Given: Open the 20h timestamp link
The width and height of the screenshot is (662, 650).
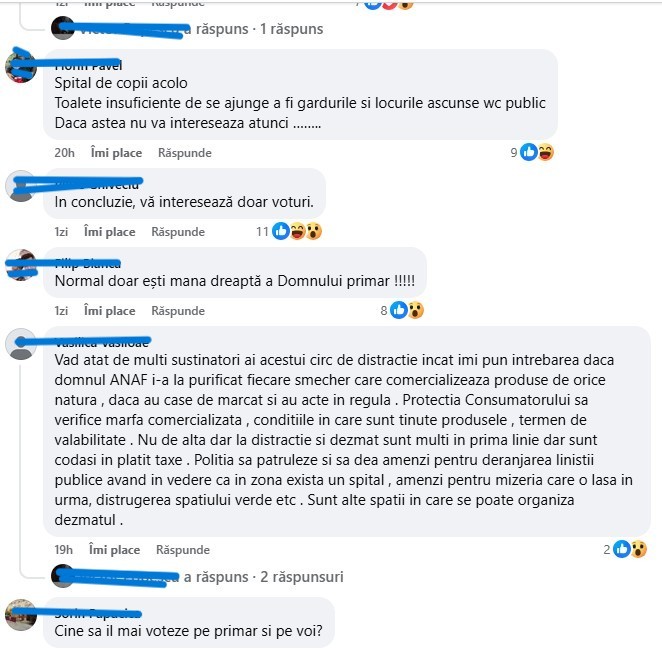Looking at the screenshot, I should point(64,152).
